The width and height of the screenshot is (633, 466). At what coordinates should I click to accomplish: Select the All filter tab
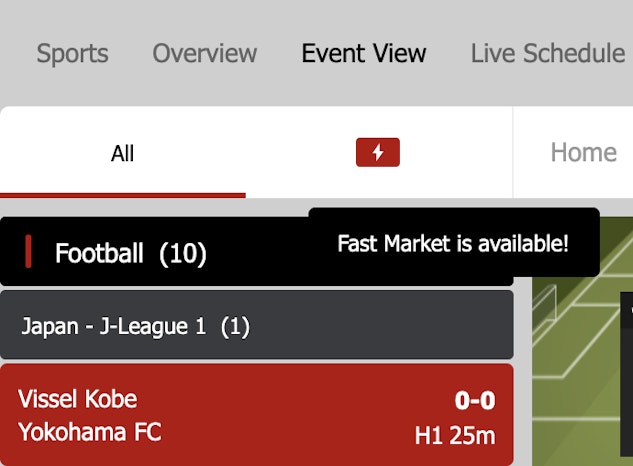pos(122,154)
